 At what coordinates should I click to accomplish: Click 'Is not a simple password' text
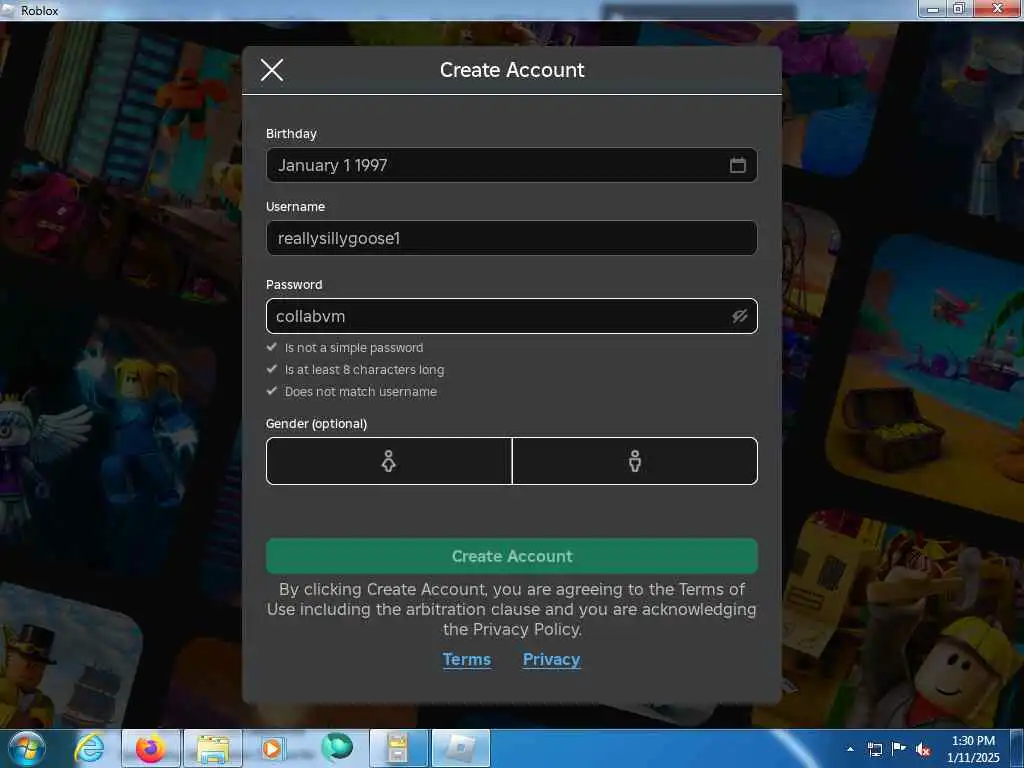353,347
